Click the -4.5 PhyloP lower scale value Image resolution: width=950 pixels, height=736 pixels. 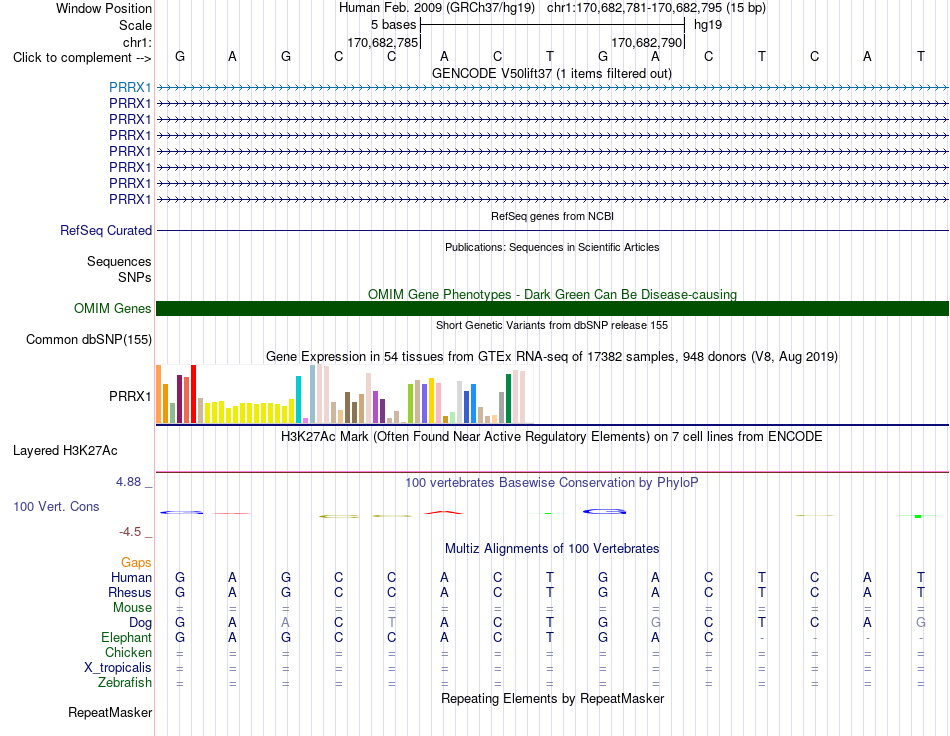click(130, 532)
